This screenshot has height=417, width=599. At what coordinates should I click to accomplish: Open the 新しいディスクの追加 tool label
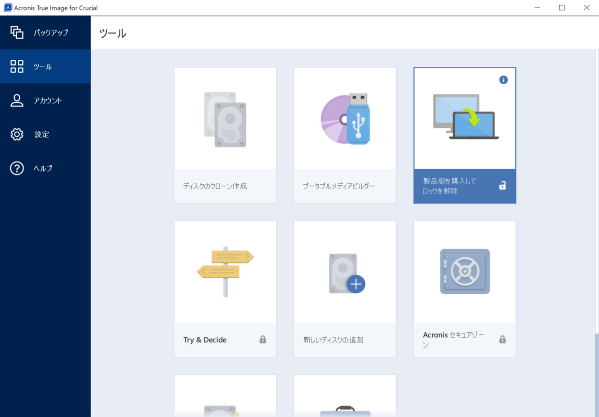(333, 339)
